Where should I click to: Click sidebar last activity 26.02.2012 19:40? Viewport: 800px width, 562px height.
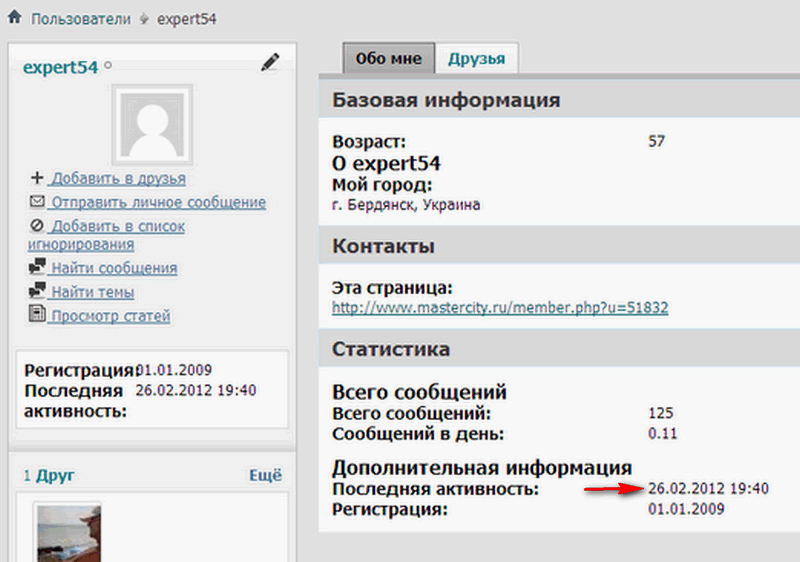point(196,390)
